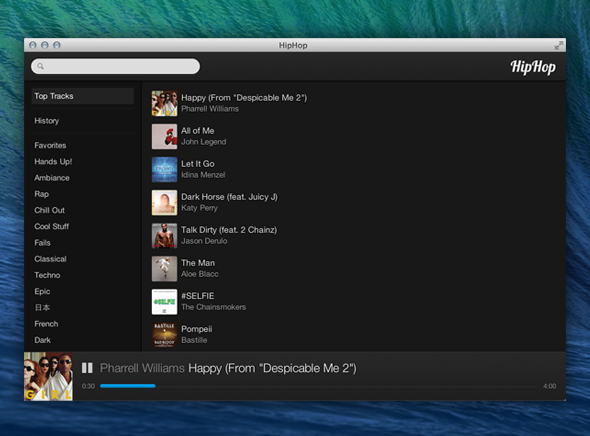
Task: Pause the currently playing track
Action: pyautogui.click(x=87, y=368)
